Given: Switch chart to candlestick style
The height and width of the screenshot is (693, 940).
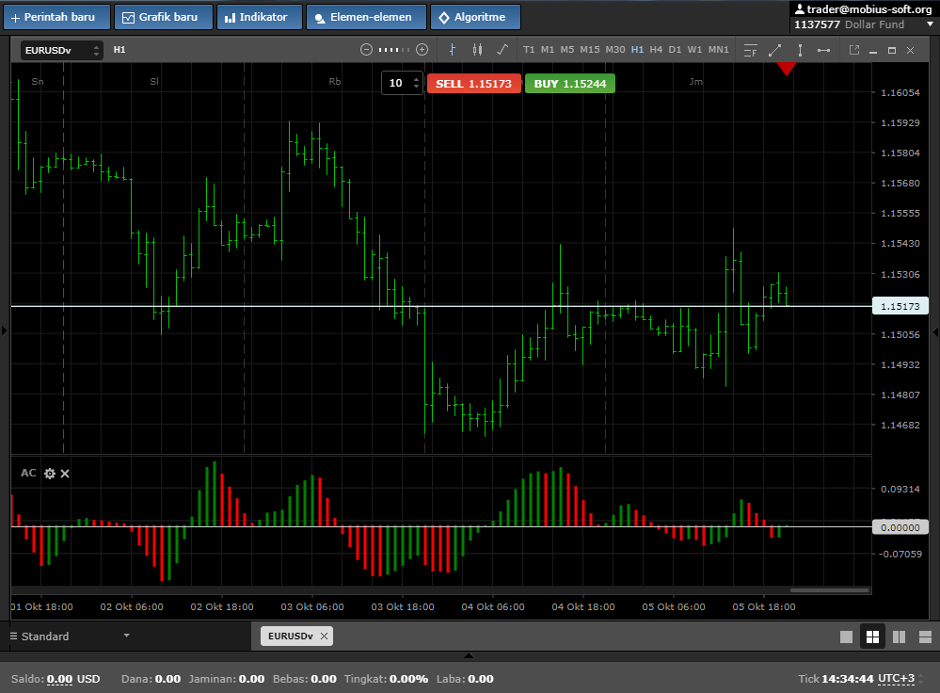Looking at the screenshot, I should click(x=477, y=50).
